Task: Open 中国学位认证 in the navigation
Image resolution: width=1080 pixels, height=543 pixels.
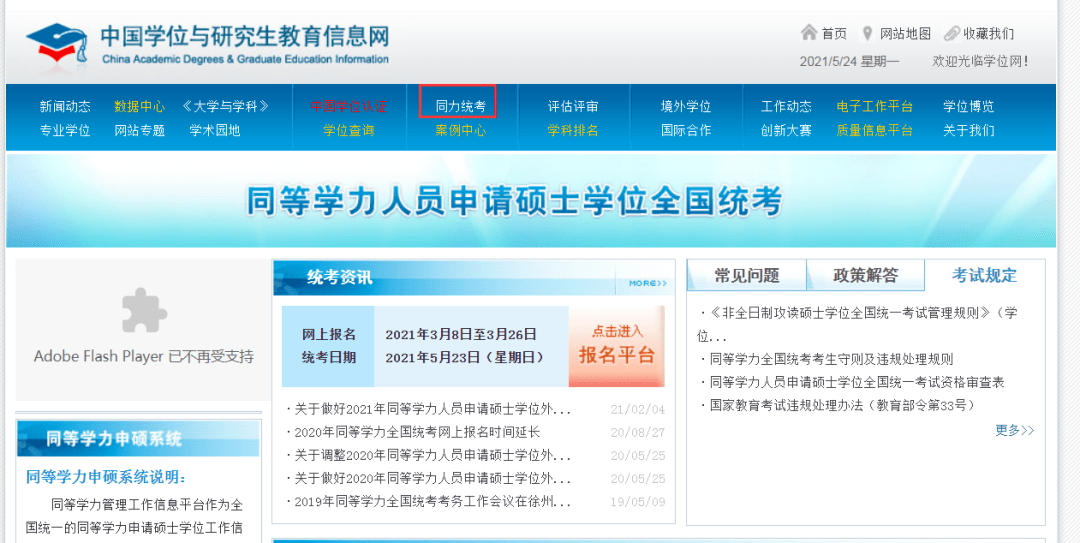Action: tap(349, 107)
